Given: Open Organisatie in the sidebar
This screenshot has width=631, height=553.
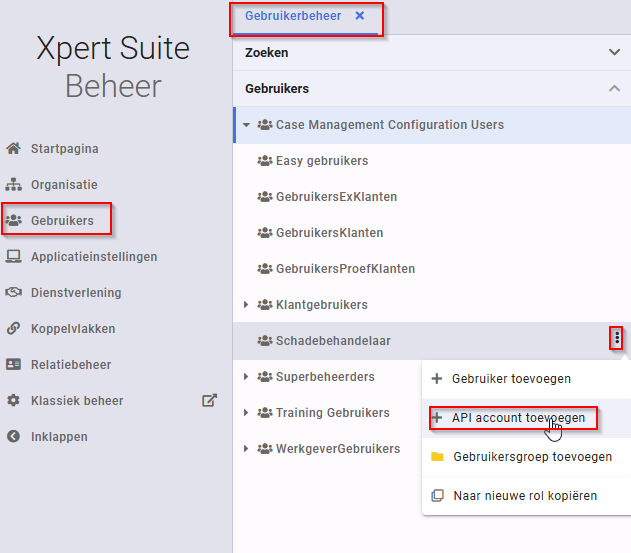Looking at the screenshot, I should pos(64,184).
